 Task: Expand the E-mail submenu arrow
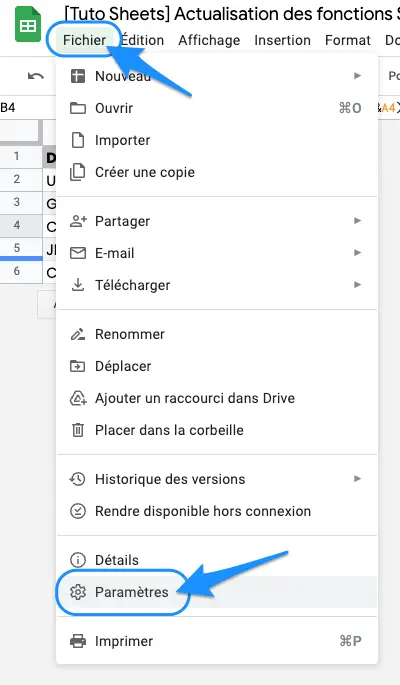357,253
